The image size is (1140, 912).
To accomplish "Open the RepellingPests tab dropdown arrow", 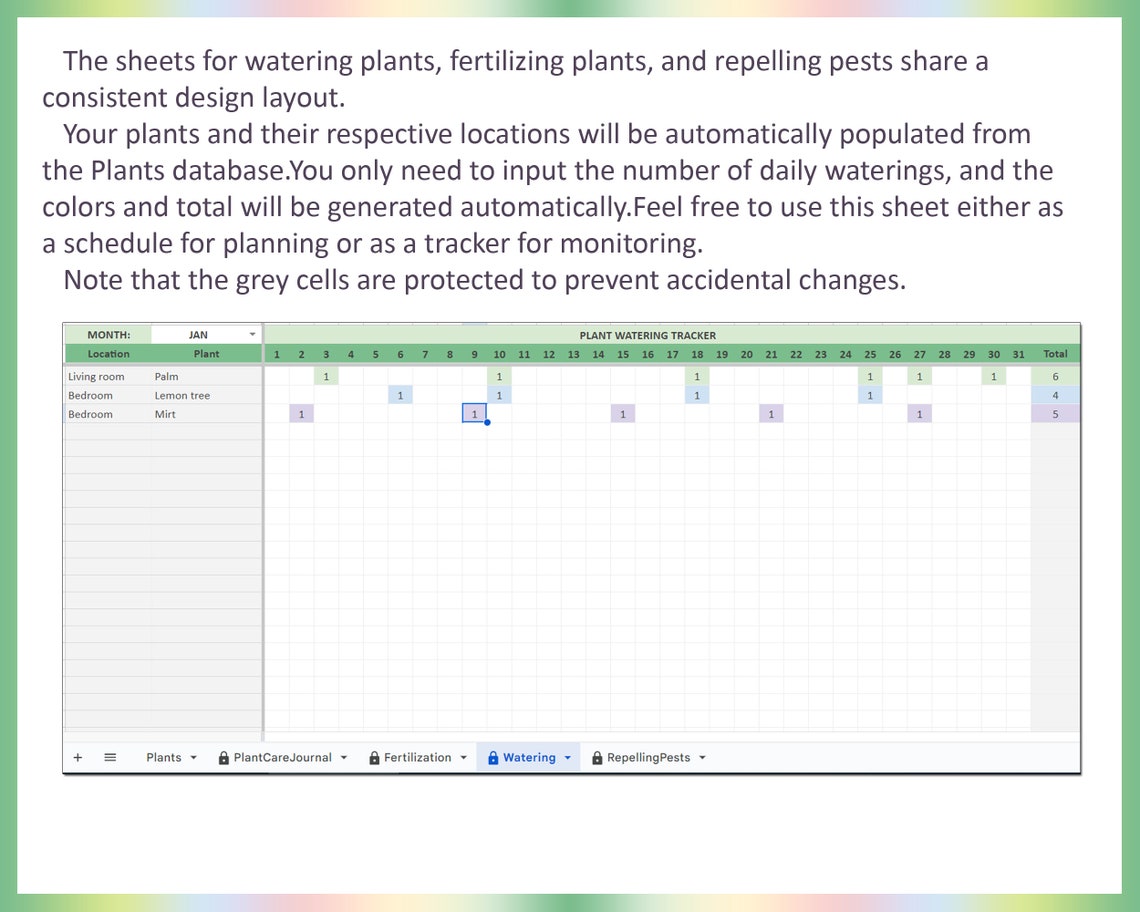I will click(703, 757).
